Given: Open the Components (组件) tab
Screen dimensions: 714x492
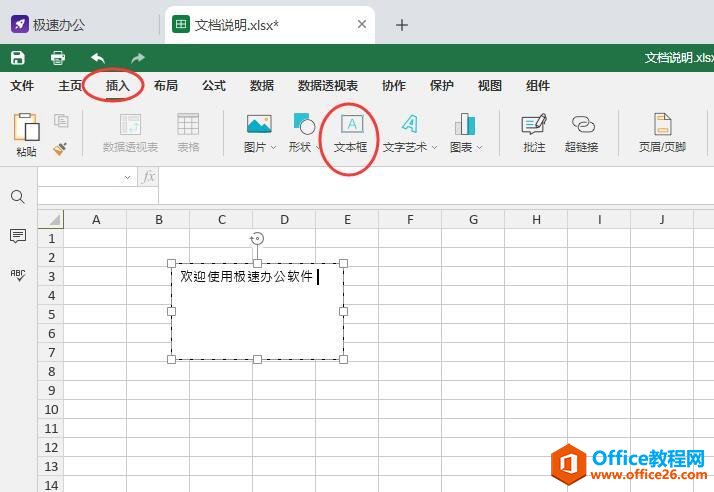Looking at the screenshot, I should 538,86.
